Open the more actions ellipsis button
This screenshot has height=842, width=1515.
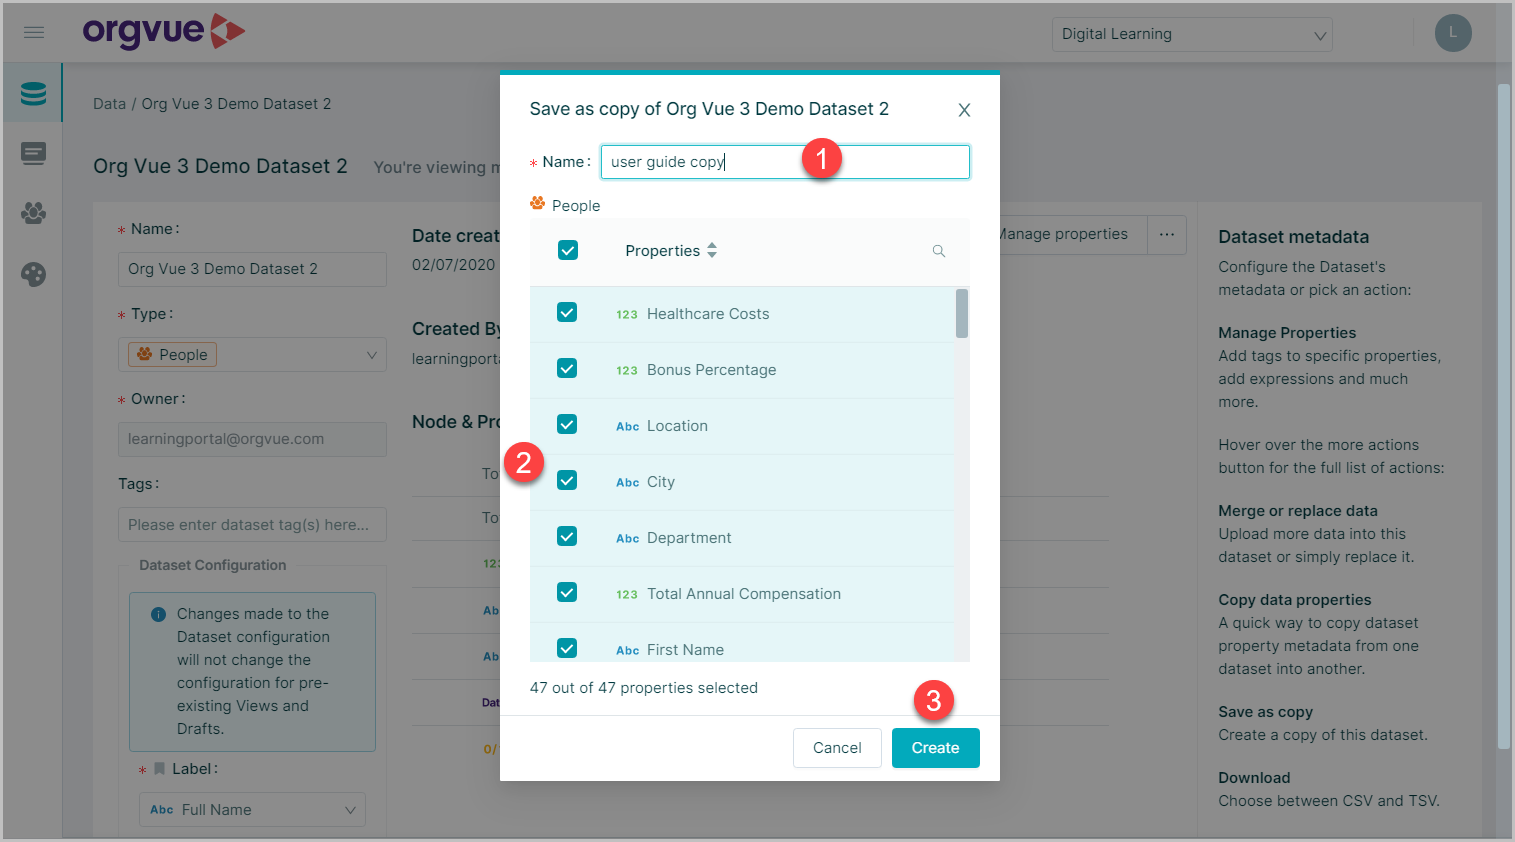pyautogui.click(x=1167, y=234)
